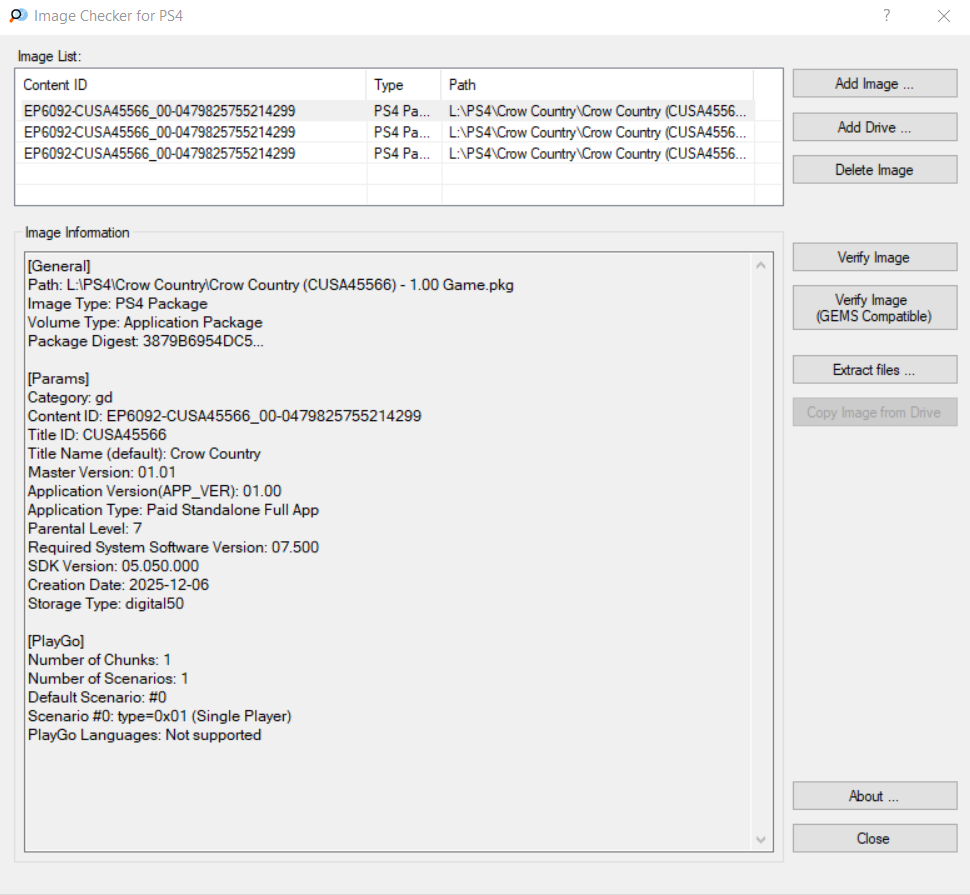970x895 pixels.
Task: Click the Add Image button
Action: (874, 84)
